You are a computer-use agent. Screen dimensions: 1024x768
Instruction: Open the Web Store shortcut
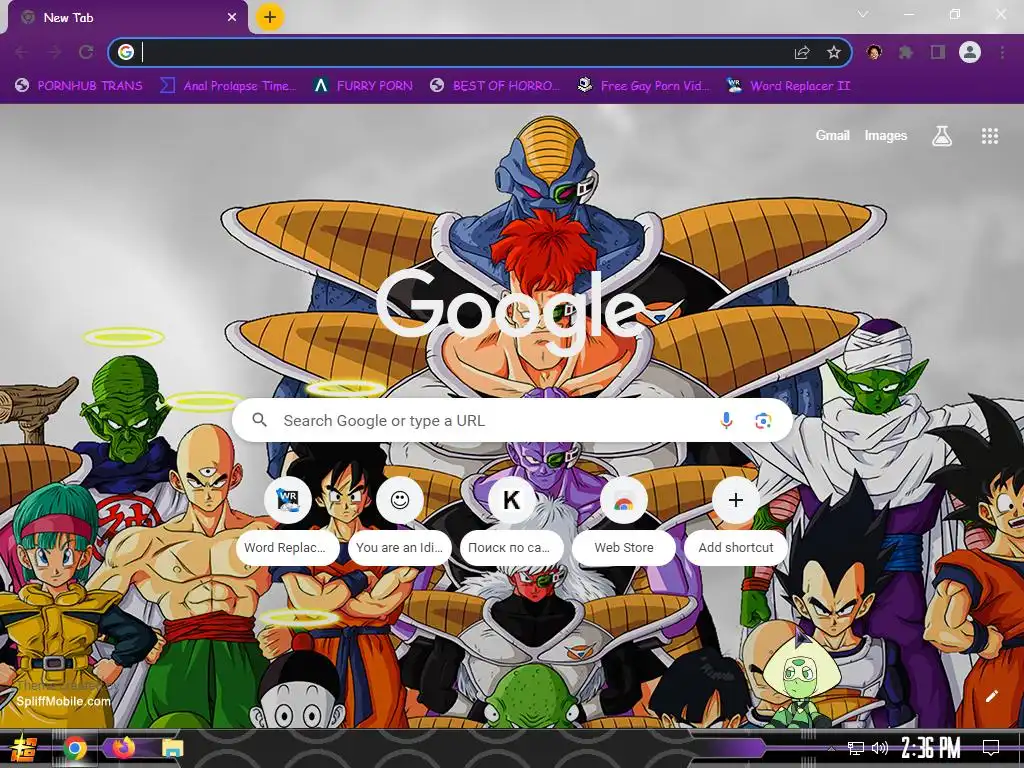coord(624,520)
